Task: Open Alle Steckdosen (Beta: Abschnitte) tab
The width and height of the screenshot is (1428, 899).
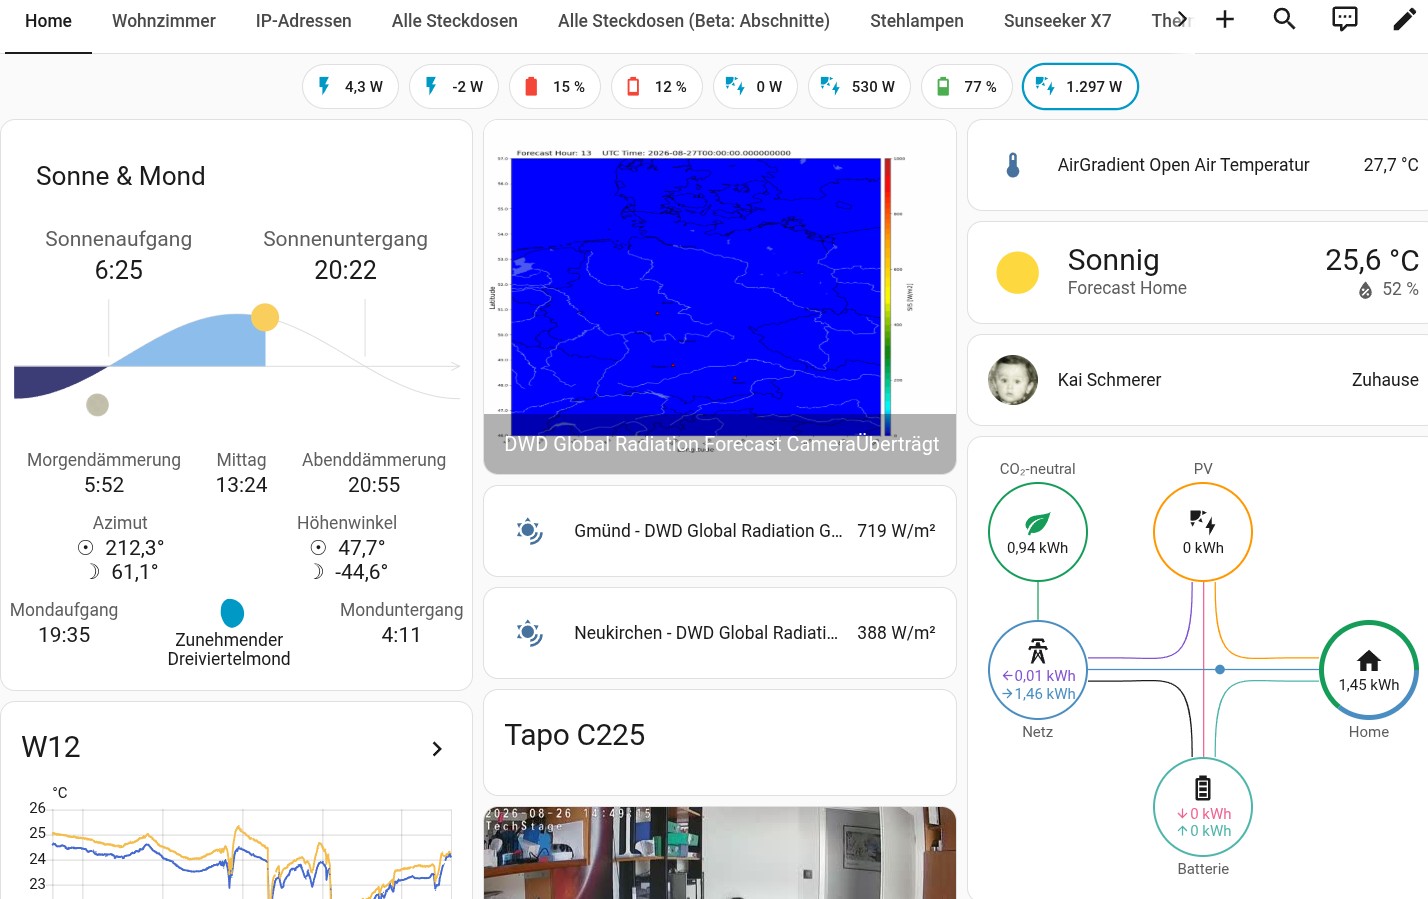Action: click(694, 21)
